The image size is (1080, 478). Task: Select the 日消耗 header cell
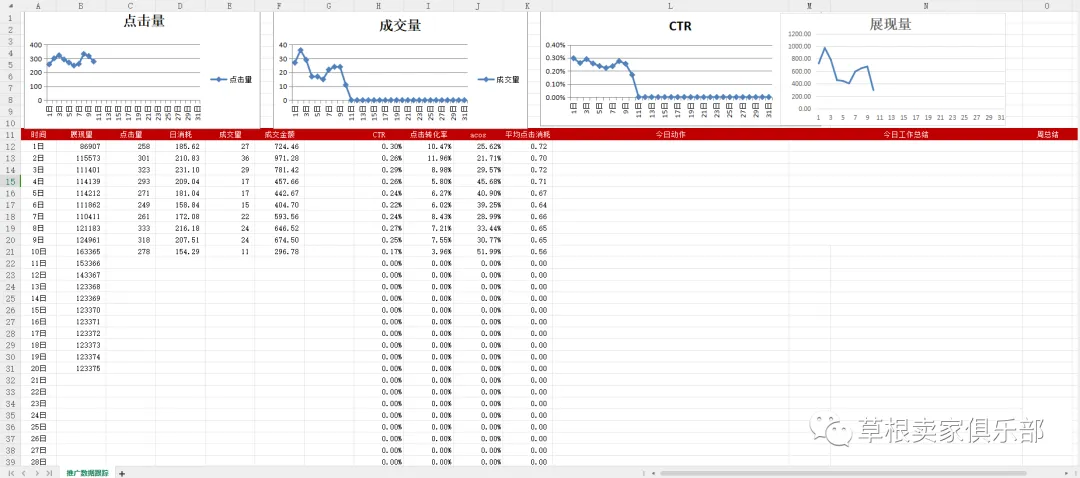point(180,135)
